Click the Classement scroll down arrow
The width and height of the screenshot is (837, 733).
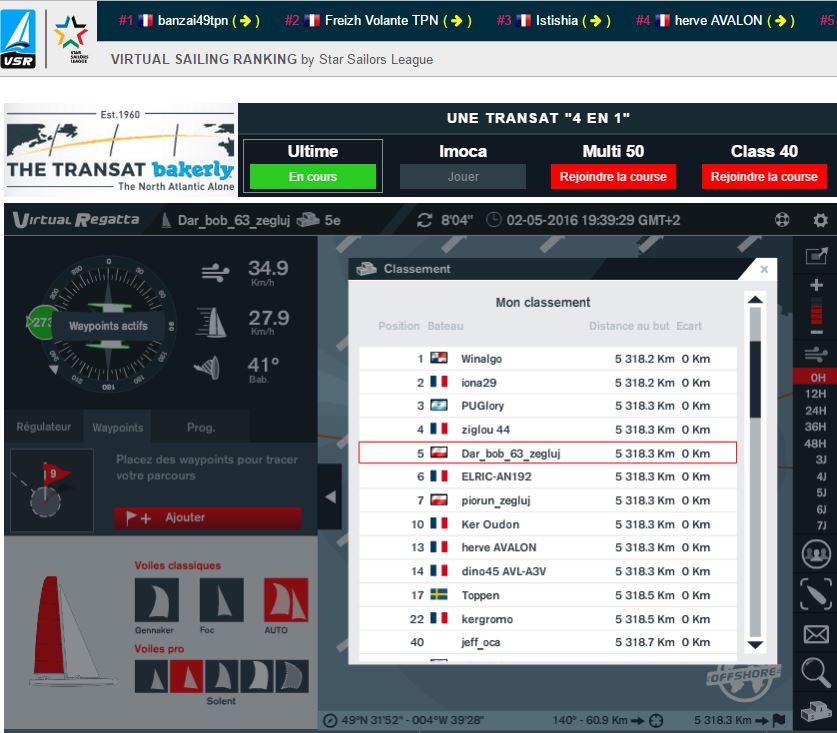pos(755,645)
